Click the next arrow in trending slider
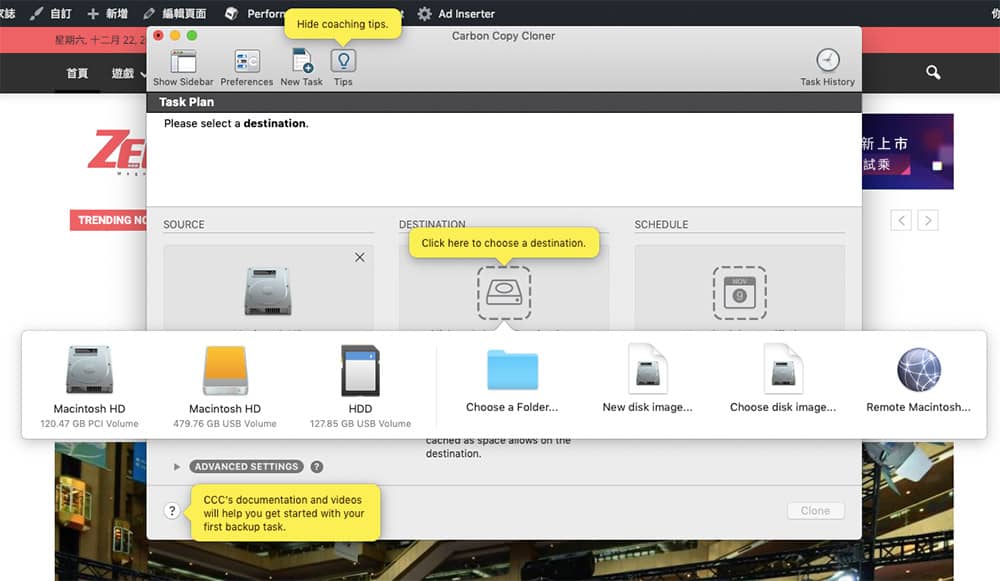This screenshot has height=581, width=1000. pos(928,221)
